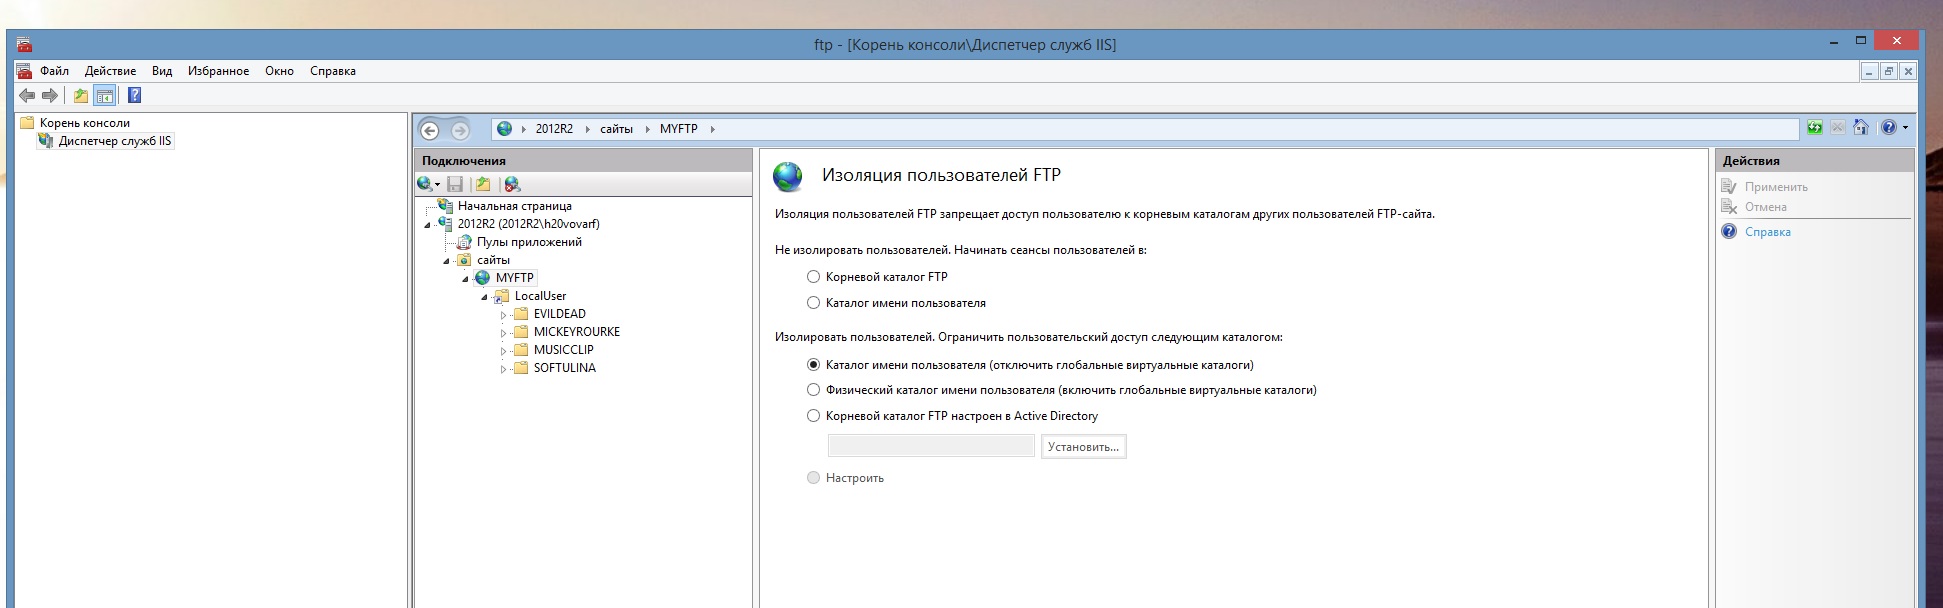This screenshot has height=608, width=1943.
Task: Expand the MUSICCLIP folder node
Action: [504, 351]
